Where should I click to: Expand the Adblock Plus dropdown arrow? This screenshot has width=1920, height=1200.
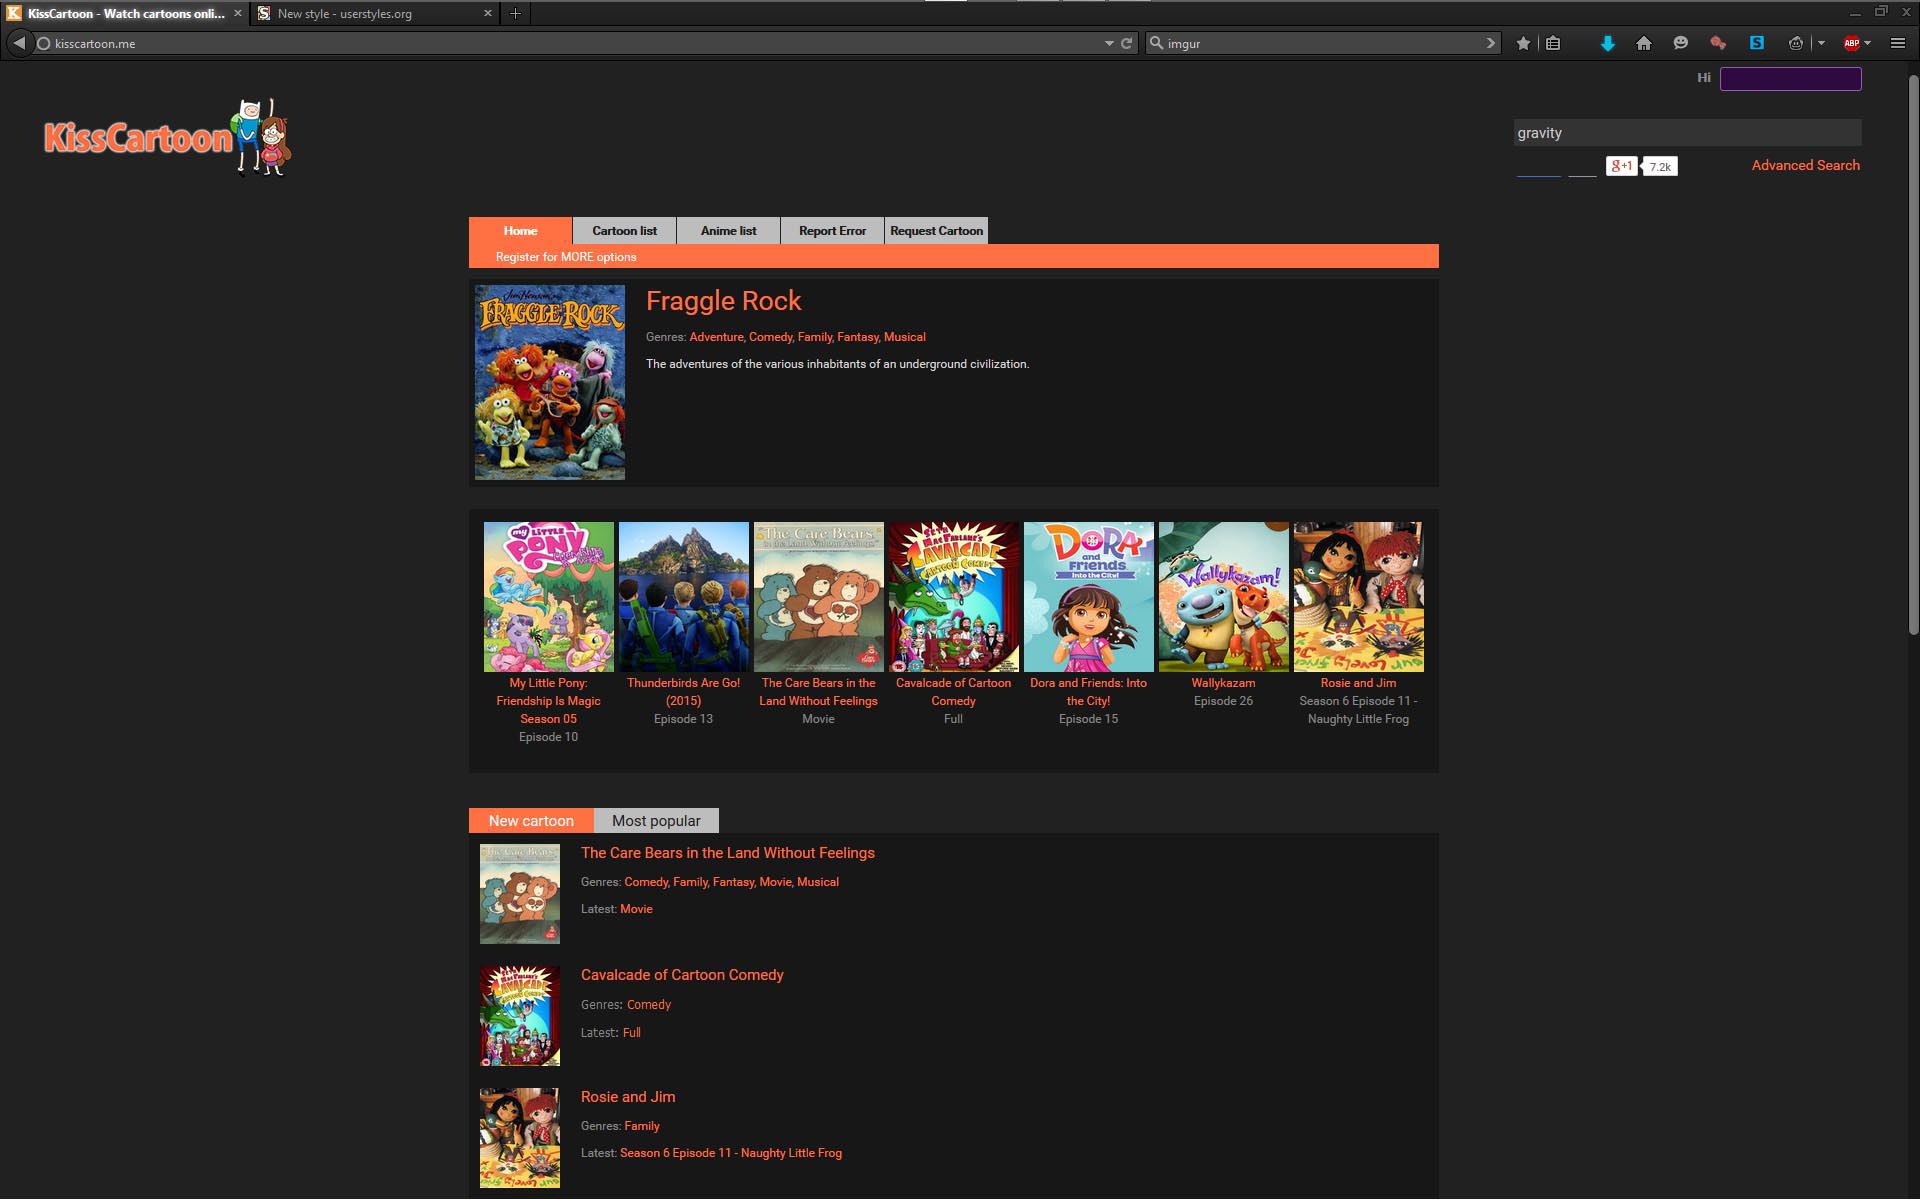[x=1868, y=43]
